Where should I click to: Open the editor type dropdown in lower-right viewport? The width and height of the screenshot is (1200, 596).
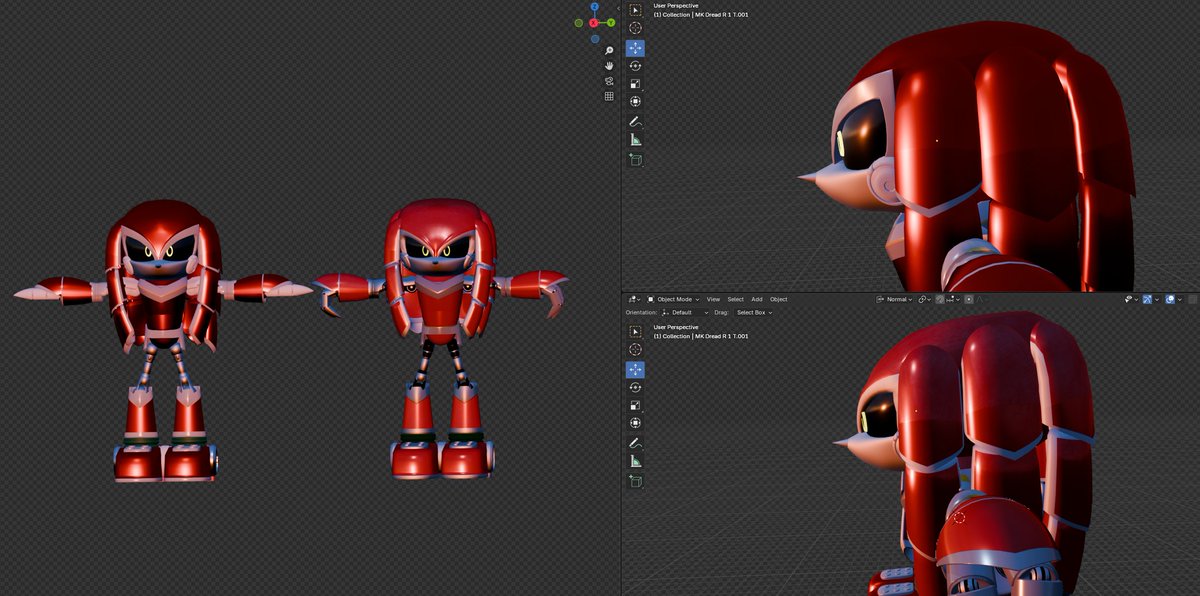[633, 299]
